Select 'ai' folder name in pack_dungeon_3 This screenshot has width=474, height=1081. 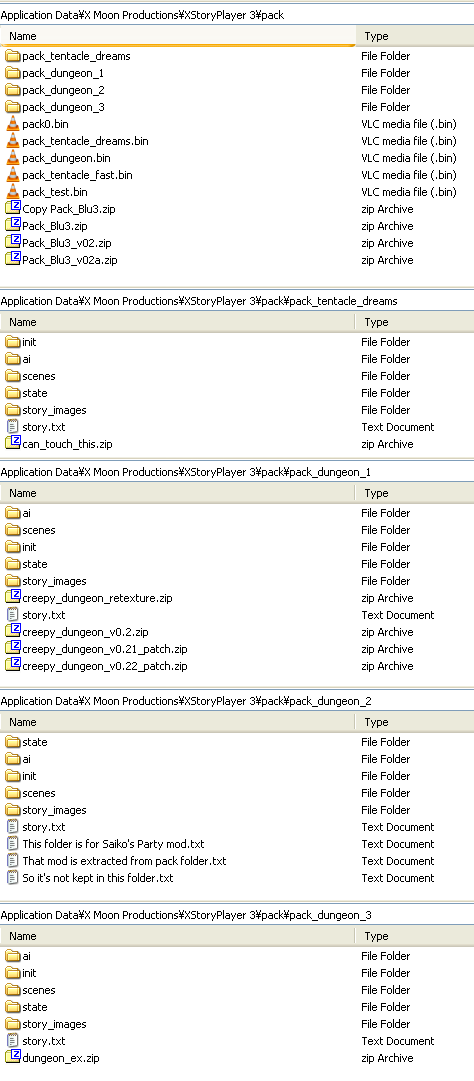tap(27, 956)
